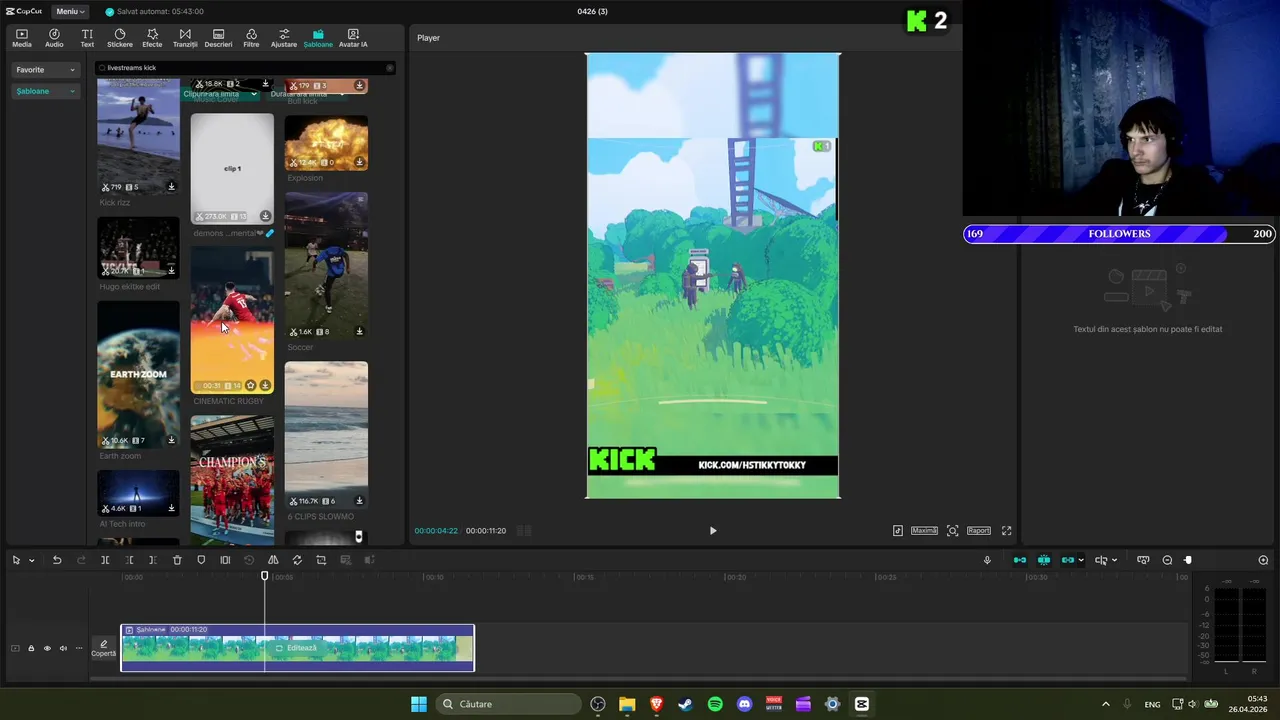
Task: Enter fullscreen player view
Action: tap(1007, 531)
